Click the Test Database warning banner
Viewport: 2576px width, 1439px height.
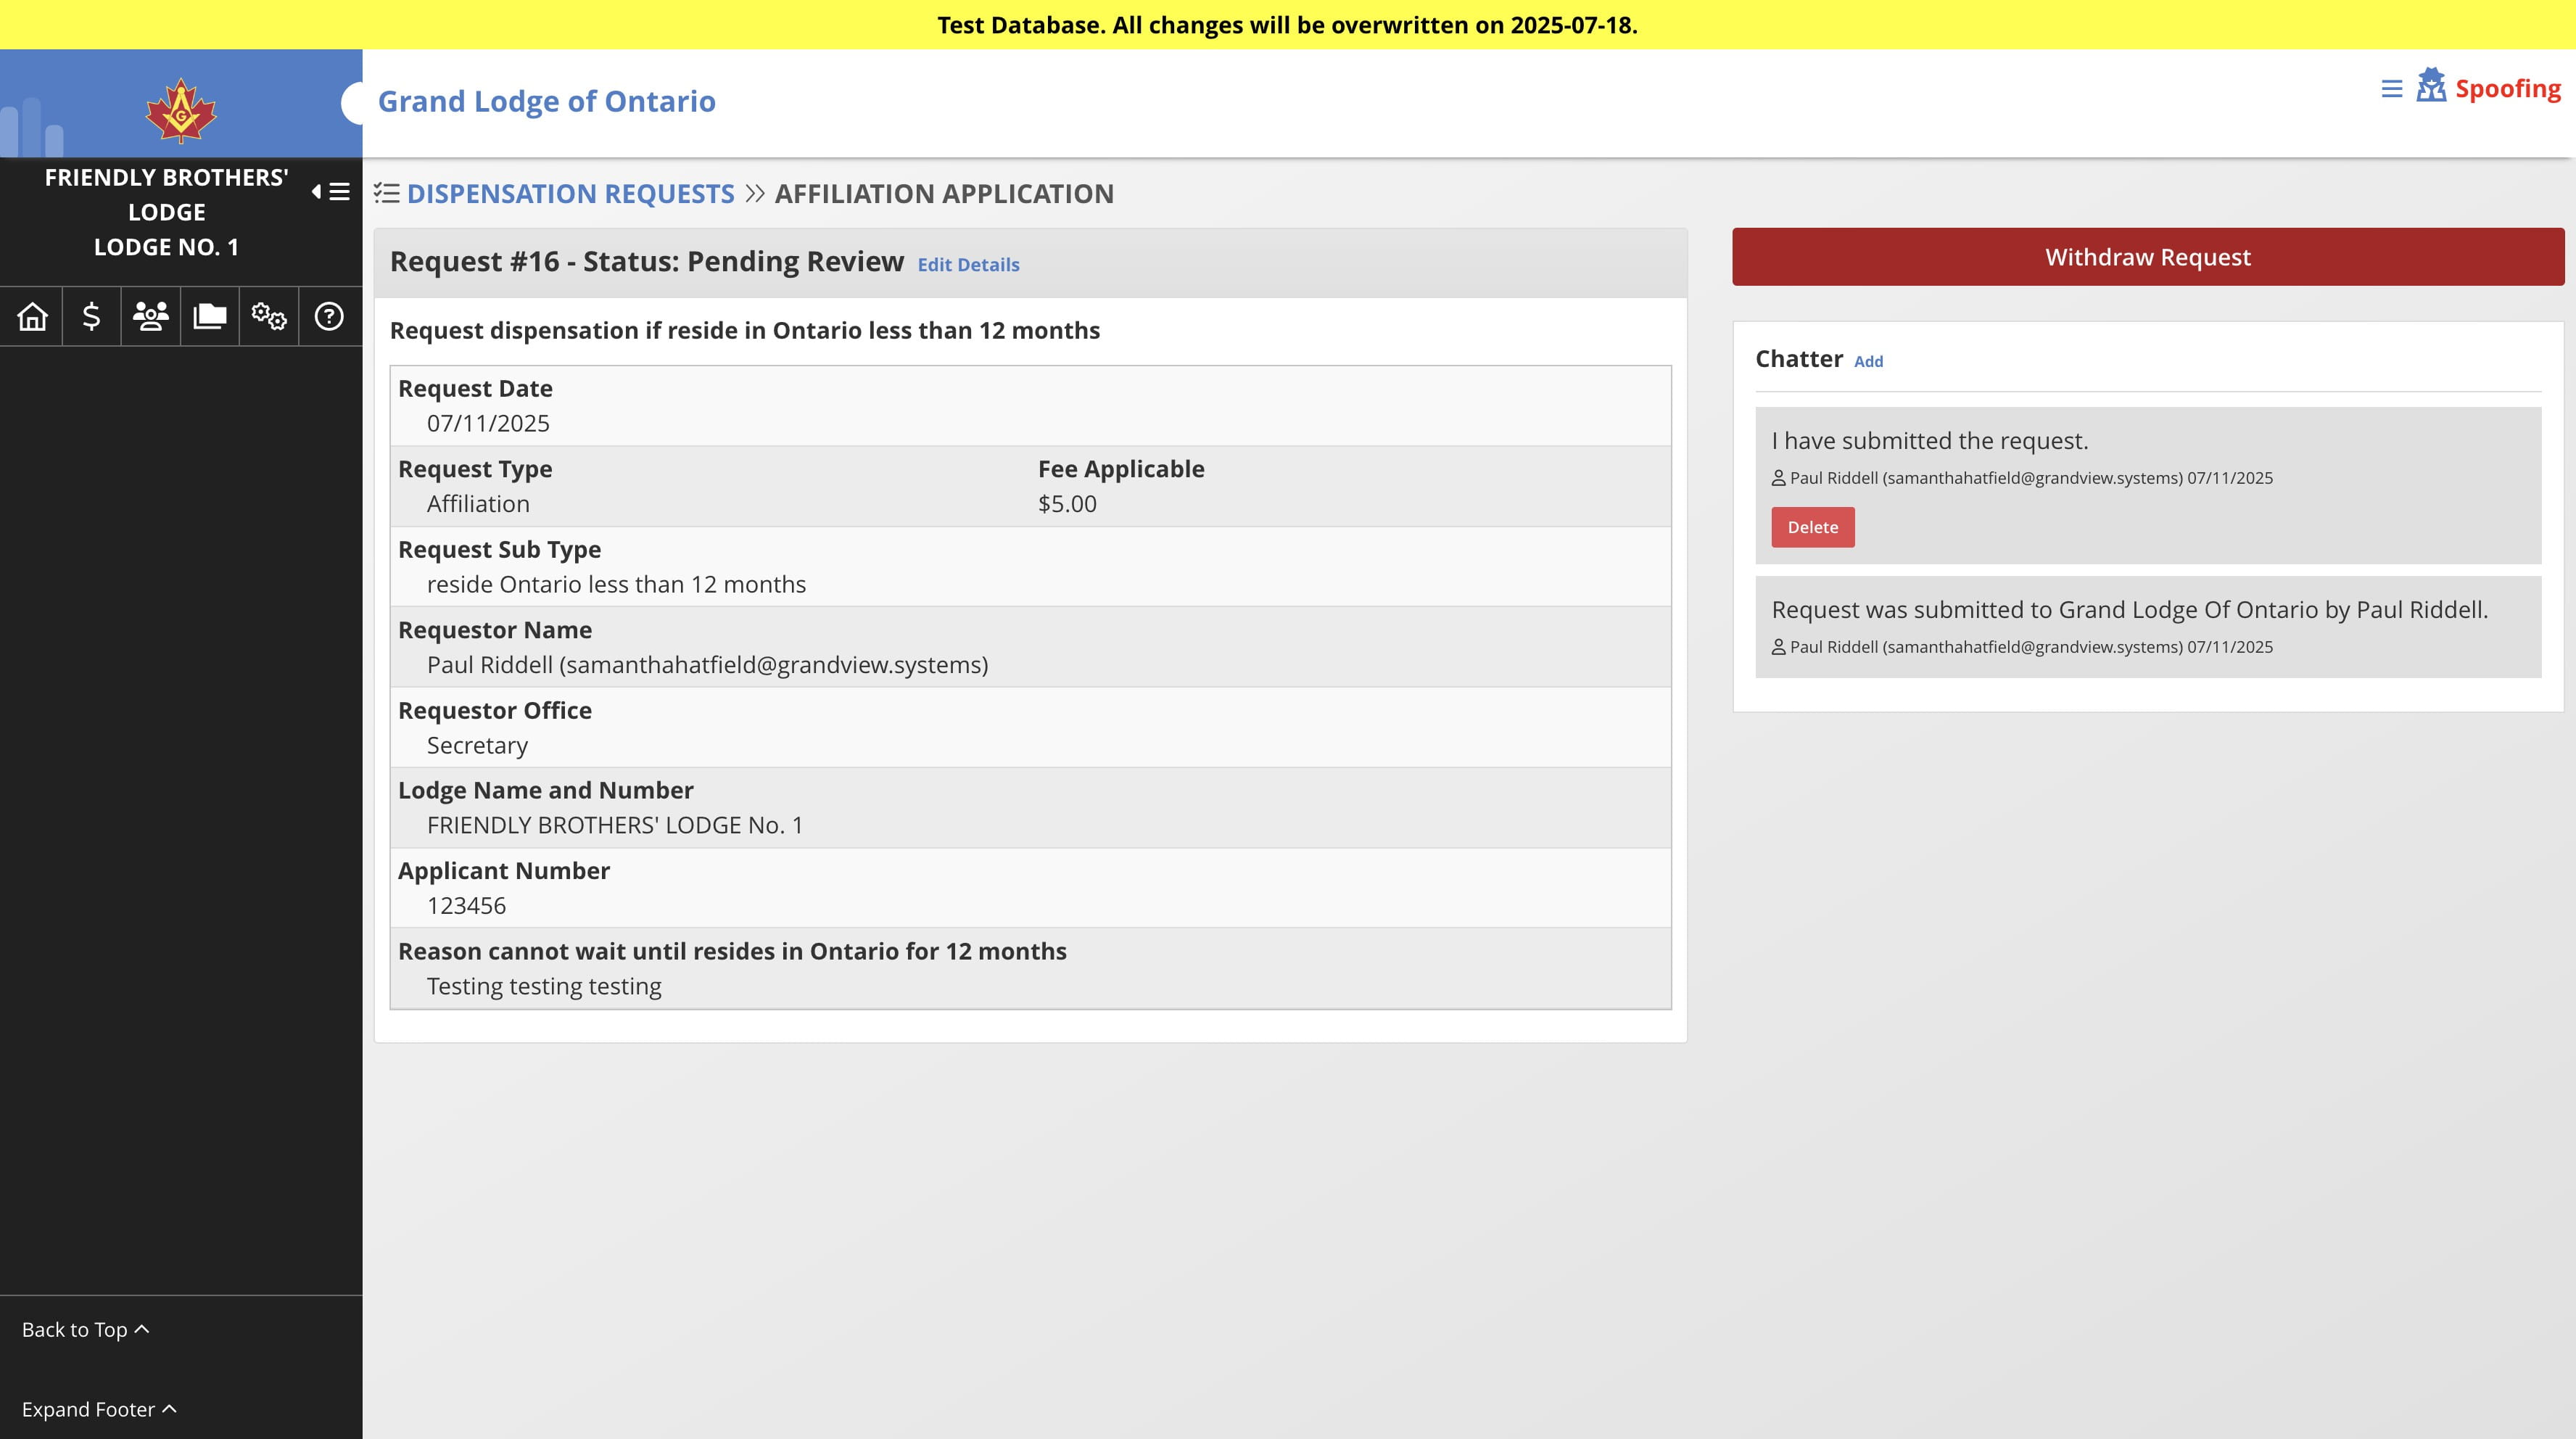[x=1288, y=25]
